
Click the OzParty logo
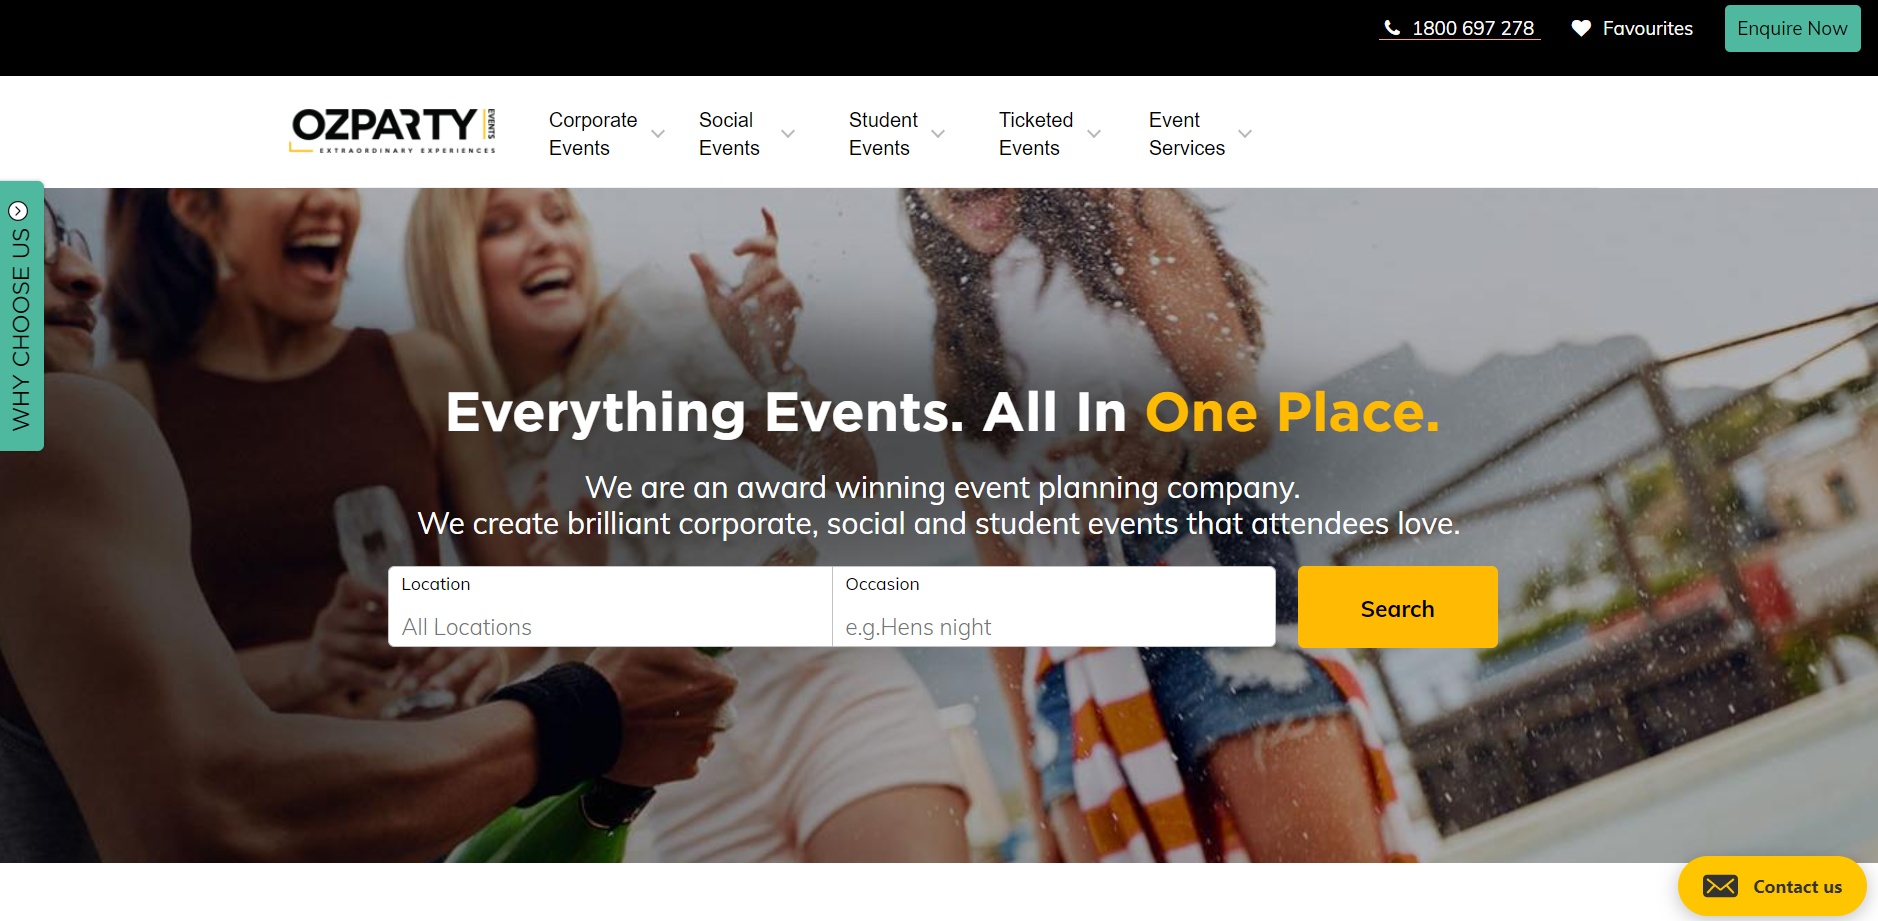click(393, 131)
